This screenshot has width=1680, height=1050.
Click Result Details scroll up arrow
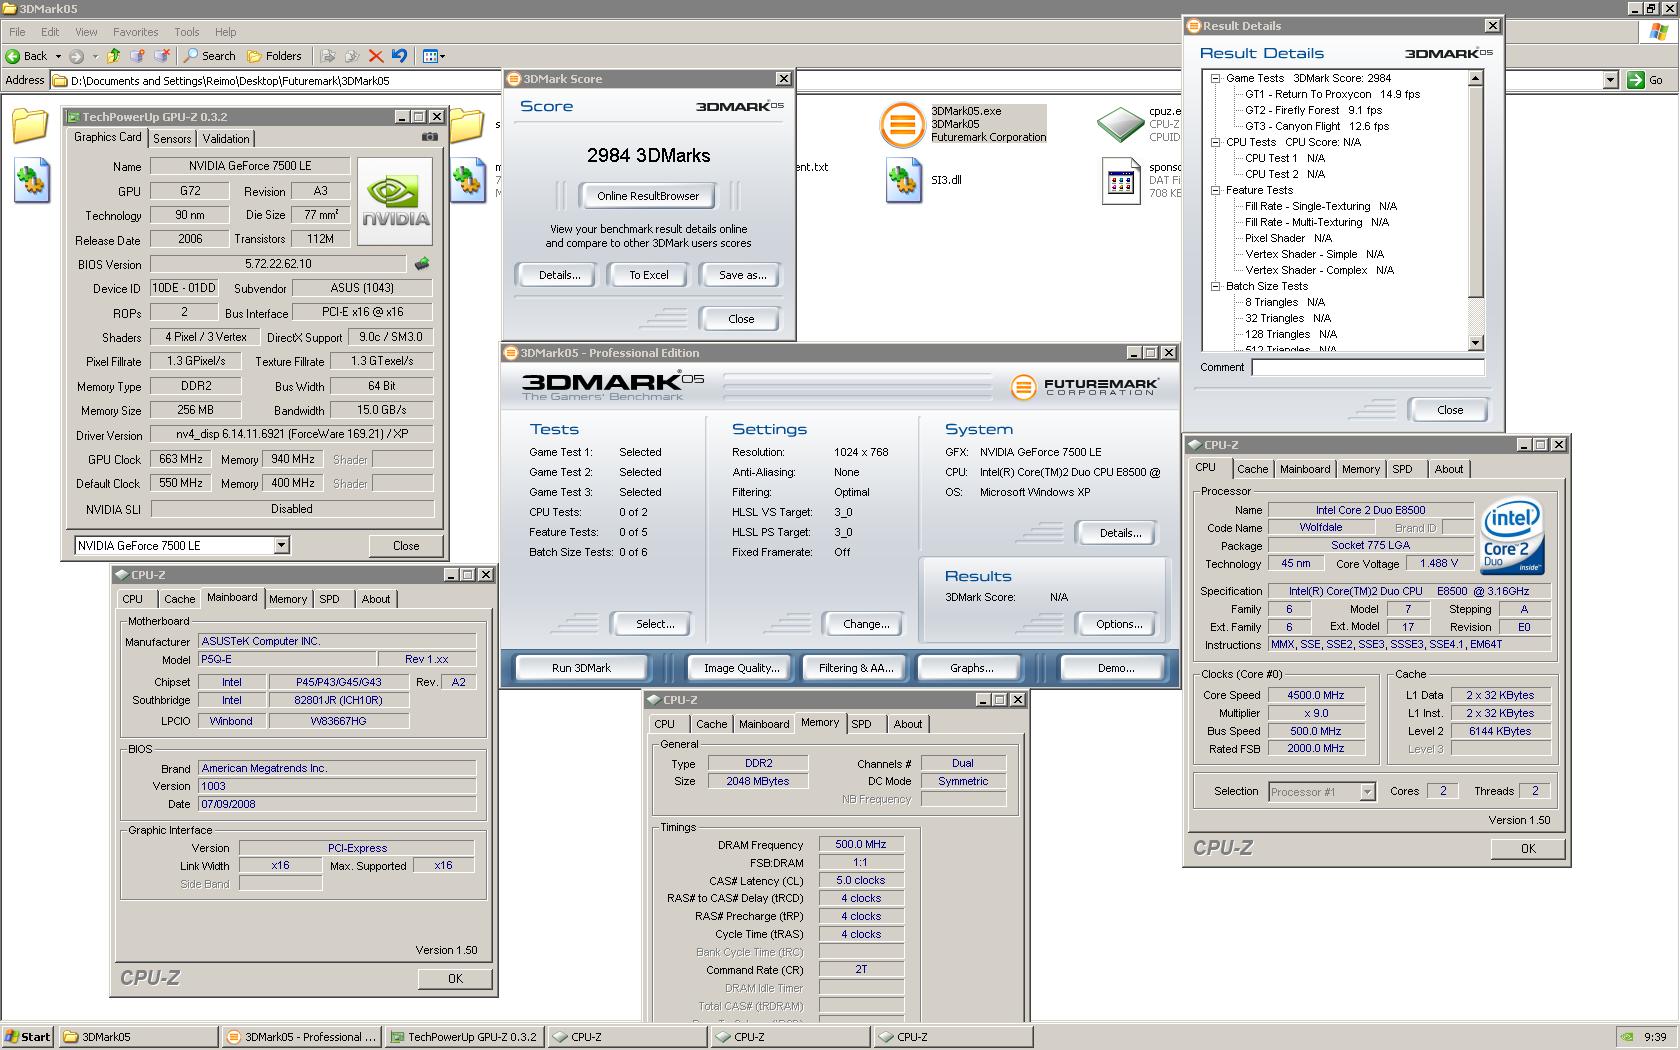pyautogui.click(x=1475, y=78)
